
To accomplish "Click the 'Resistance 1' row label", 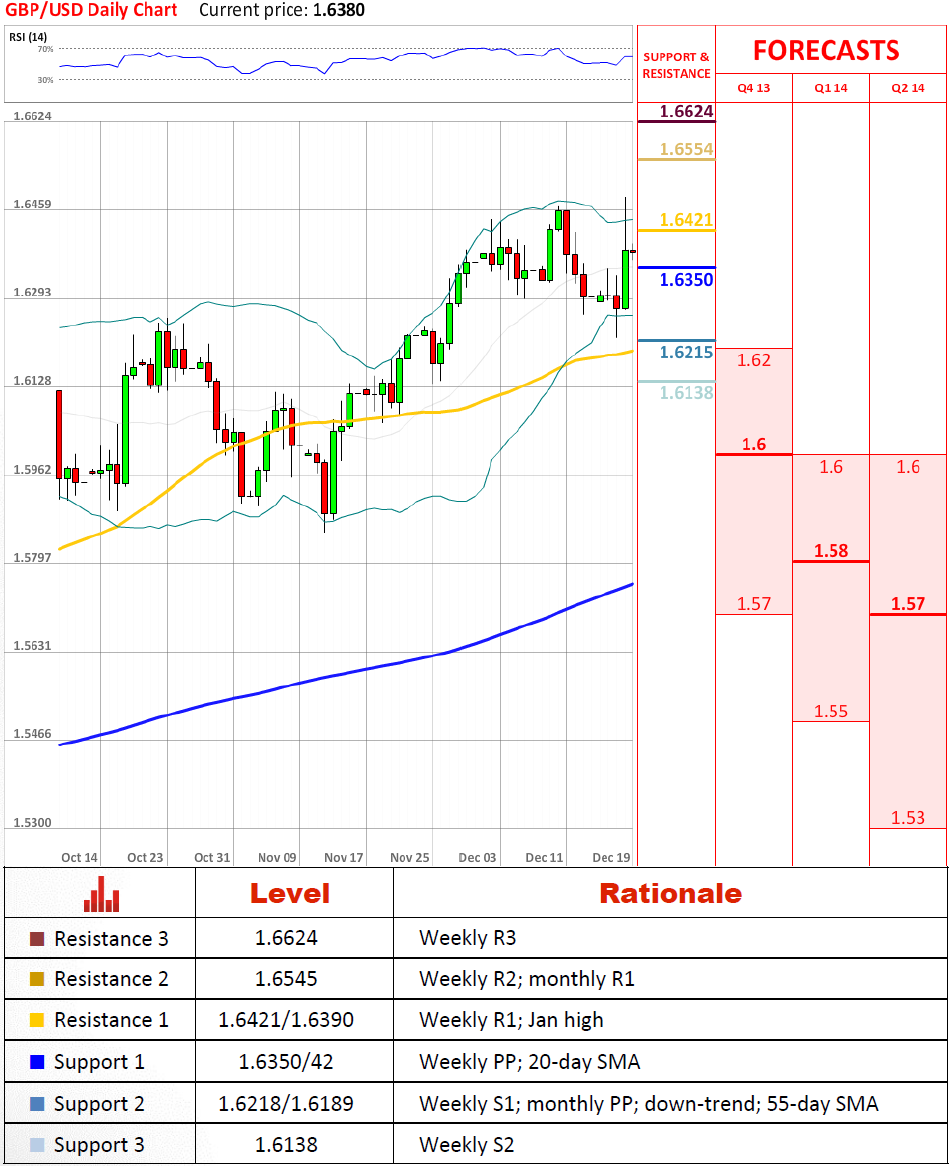I will (x=112, y=1020).
